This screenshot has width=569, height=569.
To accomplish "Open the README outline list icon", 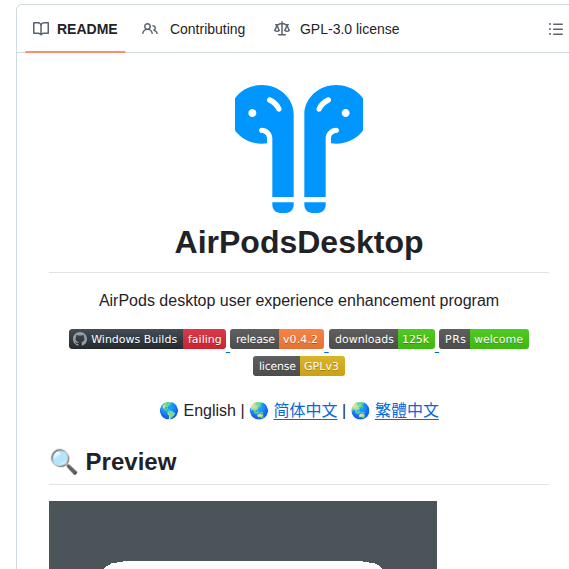I will point(556,29).
